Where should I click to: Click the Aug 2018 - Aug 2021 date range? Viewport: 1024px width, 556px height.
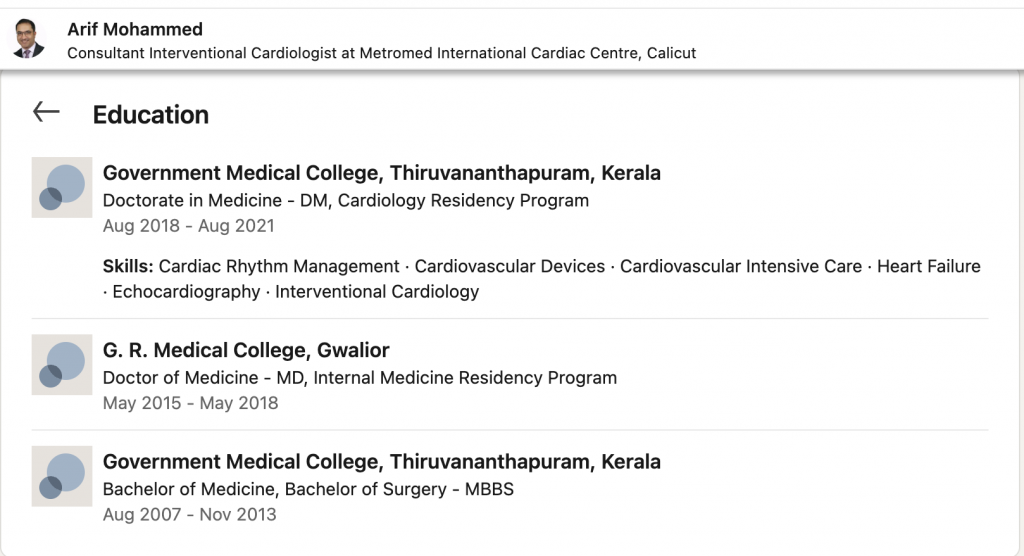pyautogui.click(x=188, y=226)
